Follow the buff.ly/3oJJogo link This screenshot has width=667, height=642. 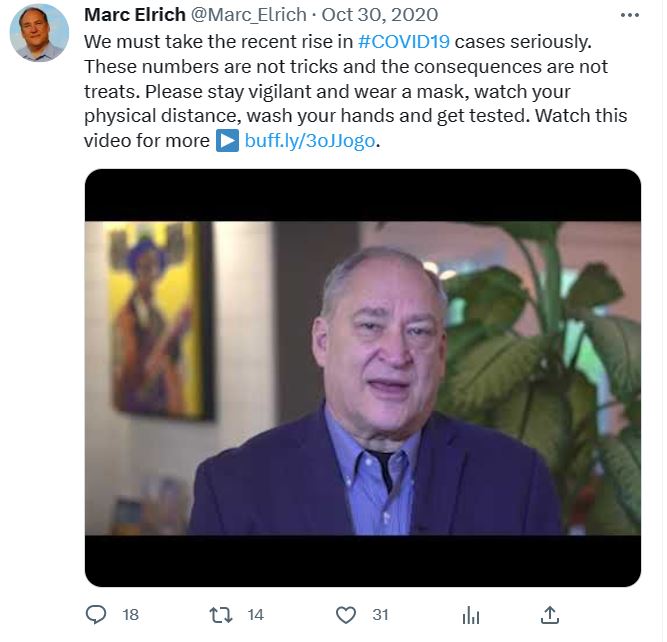pos(312,142)
